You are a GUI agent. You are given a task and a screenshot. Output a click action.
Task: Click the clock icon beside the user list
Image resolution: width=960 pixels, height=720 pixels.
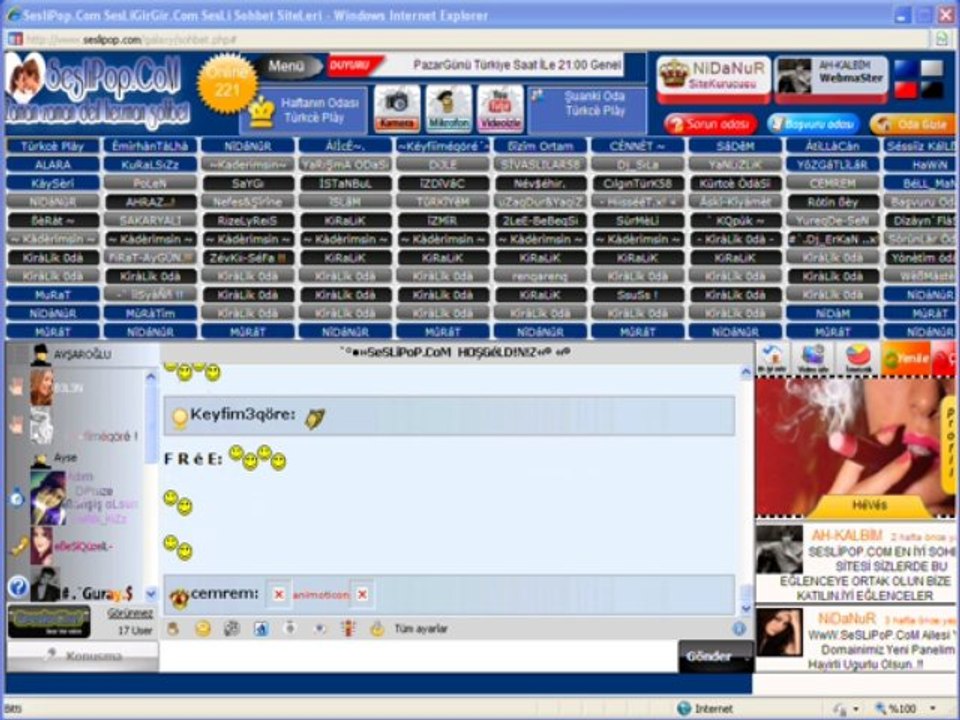[x=17, y=498]
